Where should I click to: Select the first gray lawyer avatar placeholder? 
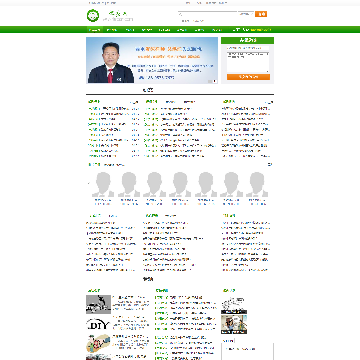(103, 184)
